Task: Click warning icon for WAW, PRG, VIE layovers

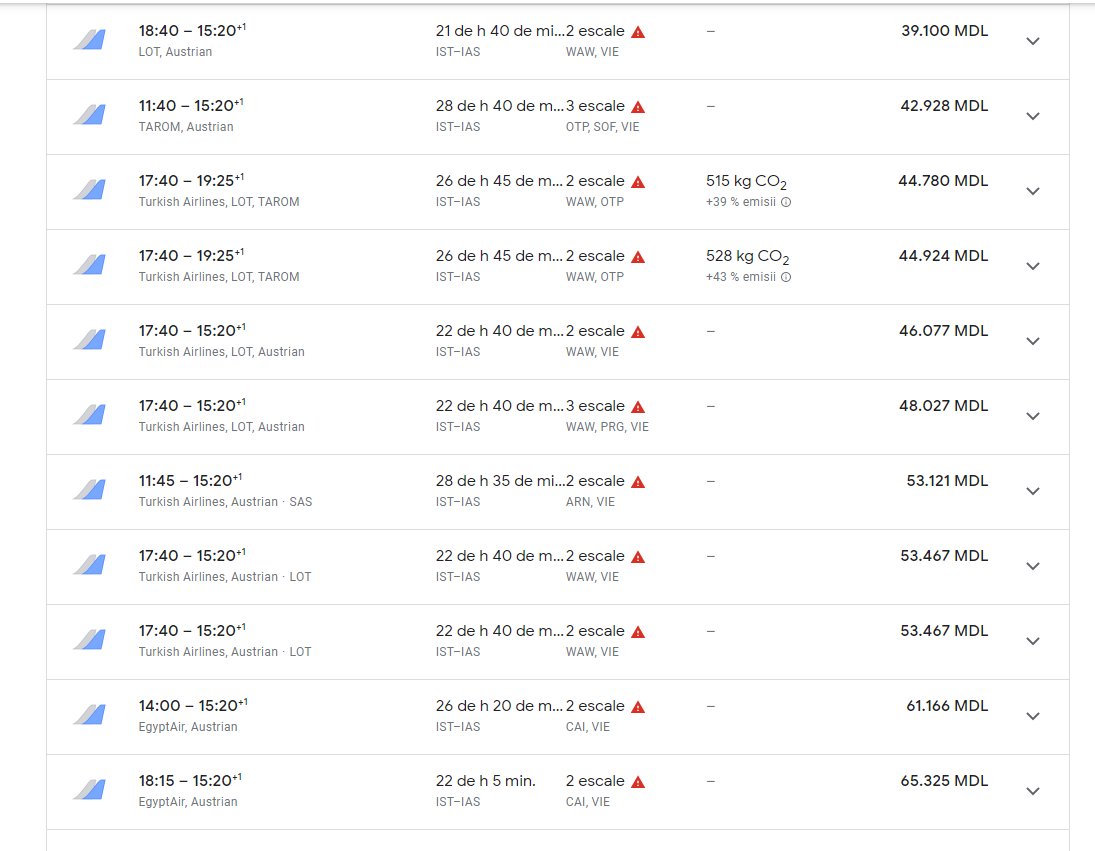Action: click(x=638, y=407)
